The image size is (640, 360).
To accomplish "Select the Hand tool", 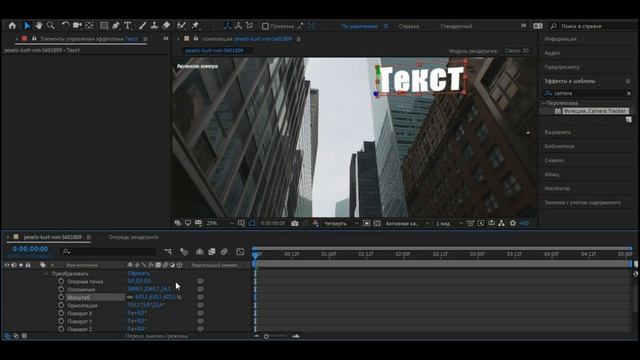I will [x=39, y=26].
